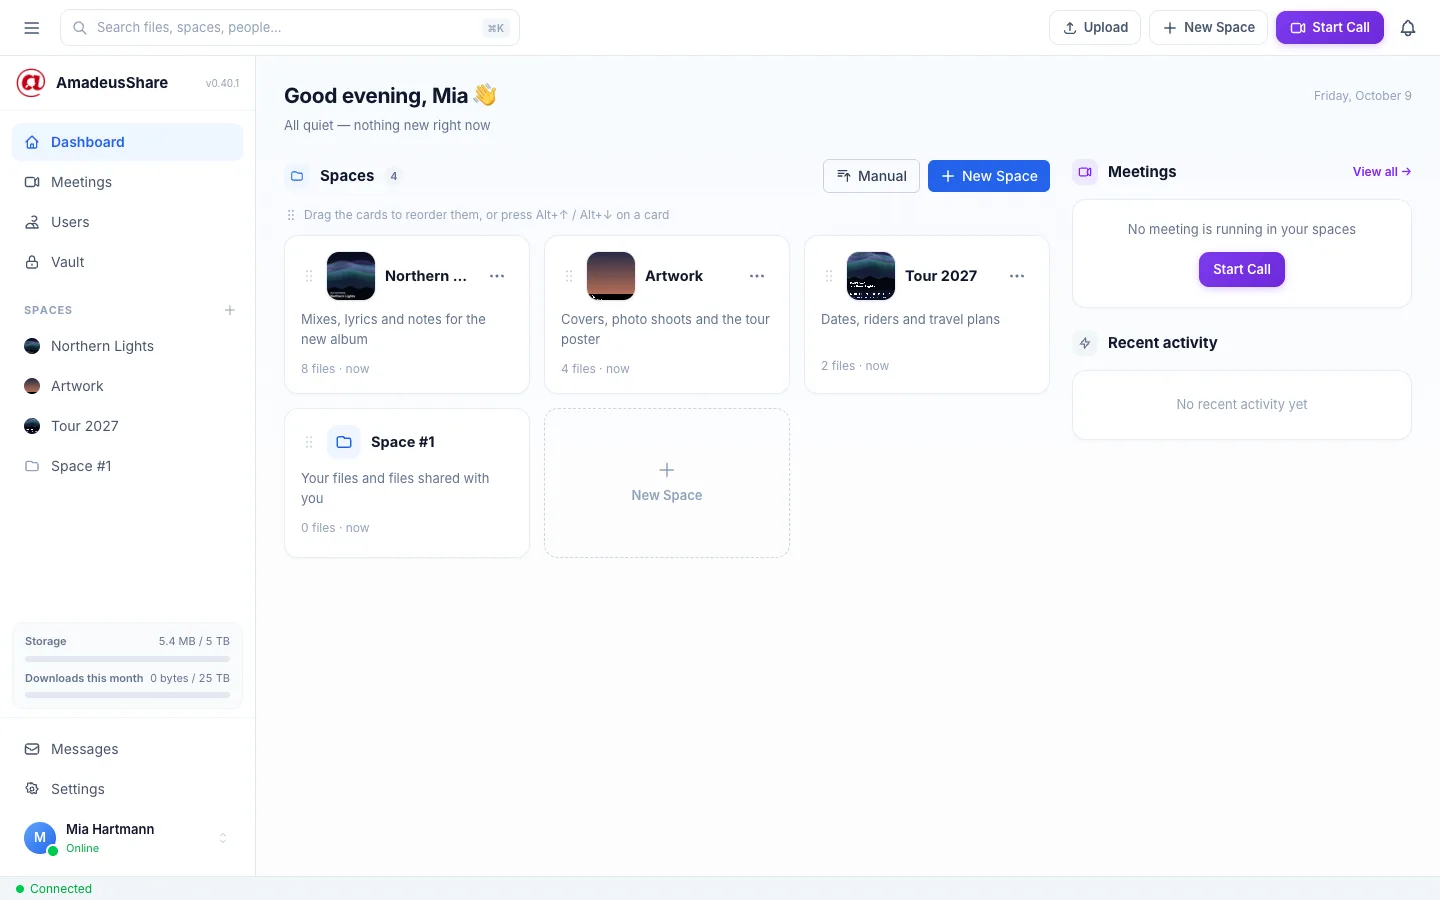The width and height of the screenshot is (1440, 900).
Task: Open Meetings in the sidebar
Action: [x=127, y=182]
